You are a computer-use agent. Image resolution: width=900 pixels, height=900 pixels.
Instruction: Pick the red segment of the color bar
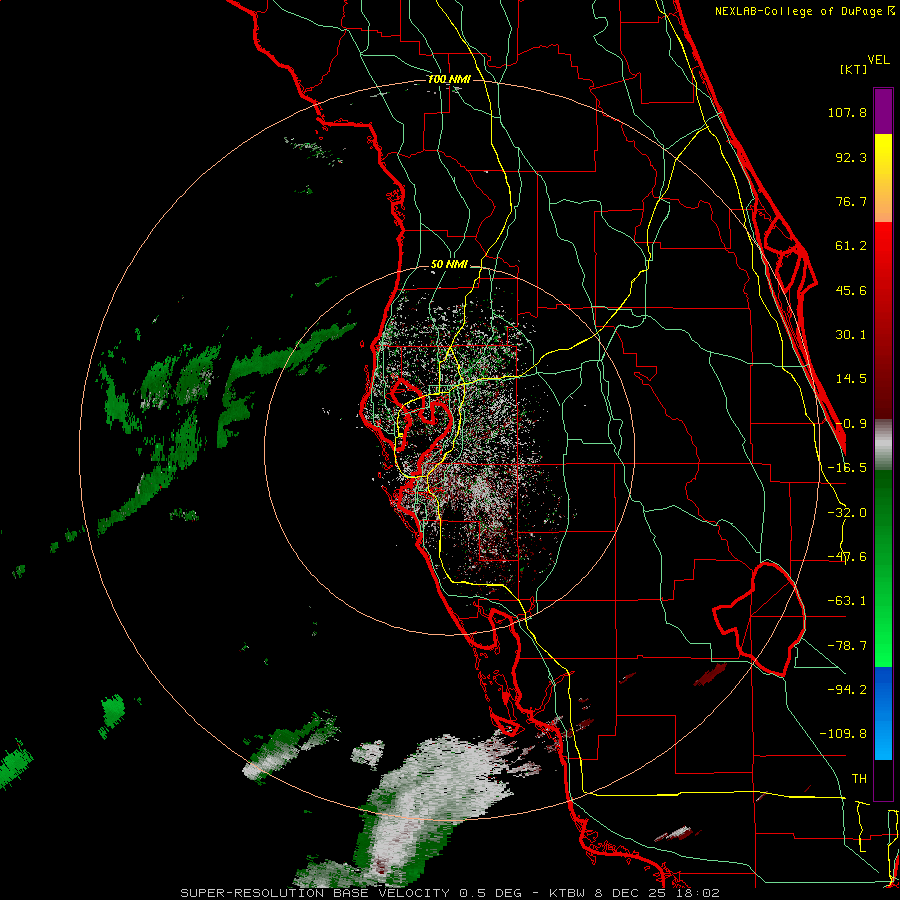click(883, 320)
